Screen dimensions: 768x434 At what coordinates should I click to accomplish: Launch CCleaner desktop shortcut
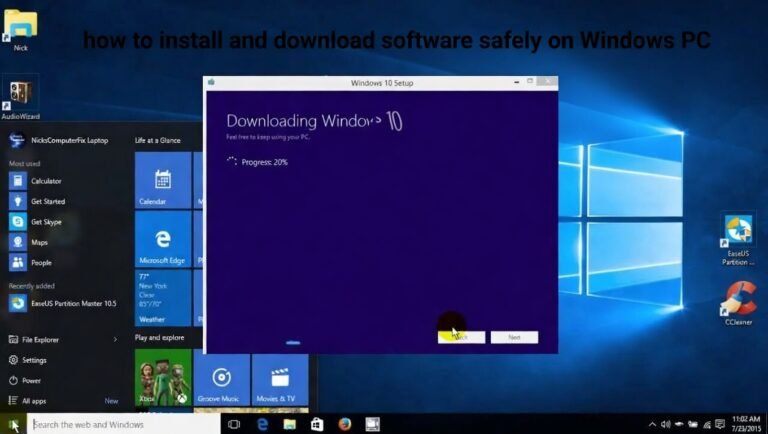click(738, 303)
